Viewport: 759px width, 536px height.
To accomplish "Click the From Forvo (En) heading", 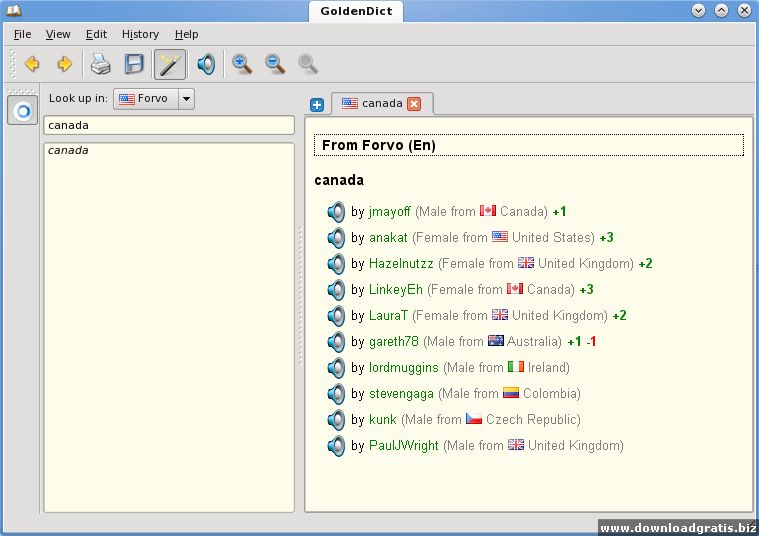I will click(529, 145).
